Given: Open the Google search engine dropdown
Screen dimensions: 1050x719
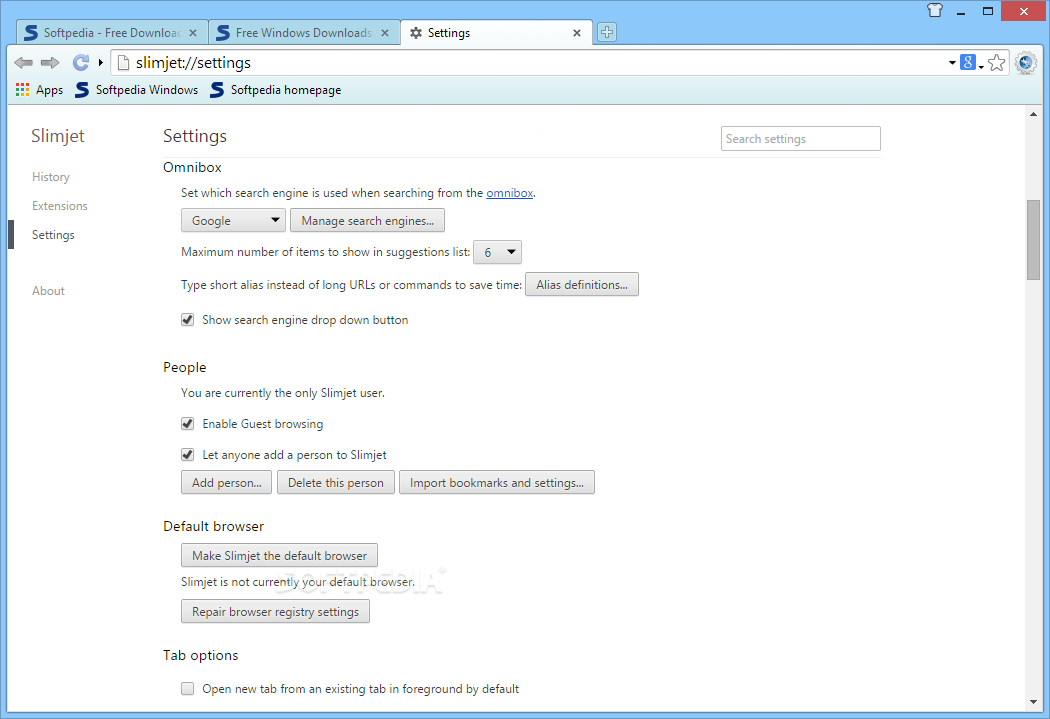Looking at the screenshot, I should click(x=233, y=220).
